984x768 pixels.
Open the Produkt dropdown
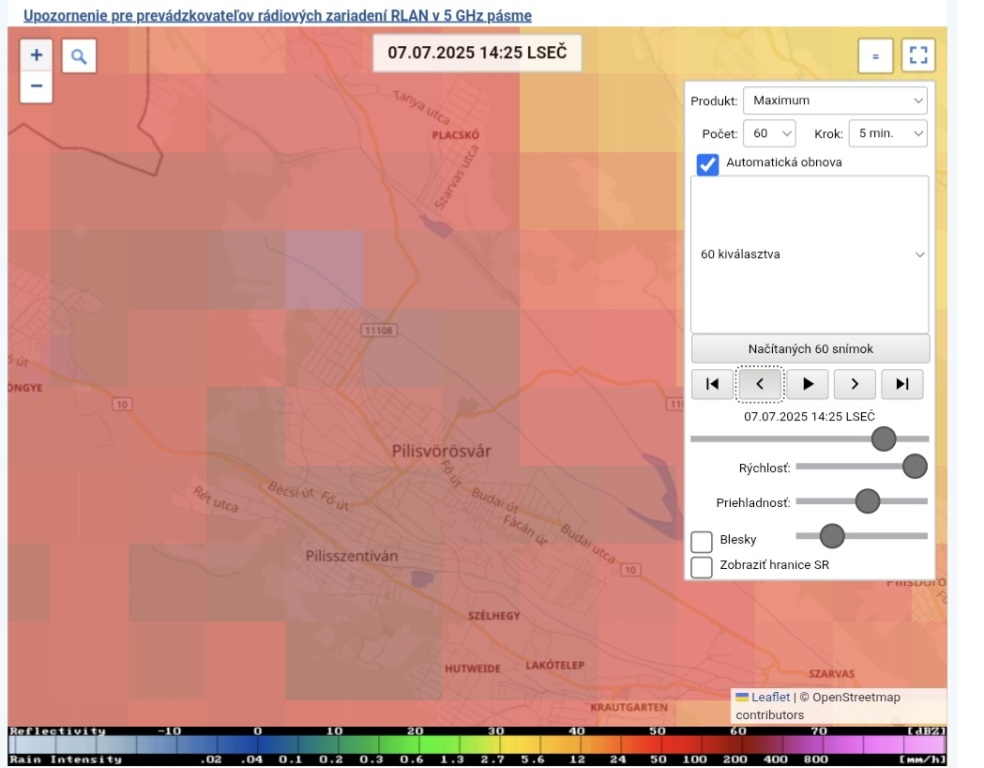[835, 101]
